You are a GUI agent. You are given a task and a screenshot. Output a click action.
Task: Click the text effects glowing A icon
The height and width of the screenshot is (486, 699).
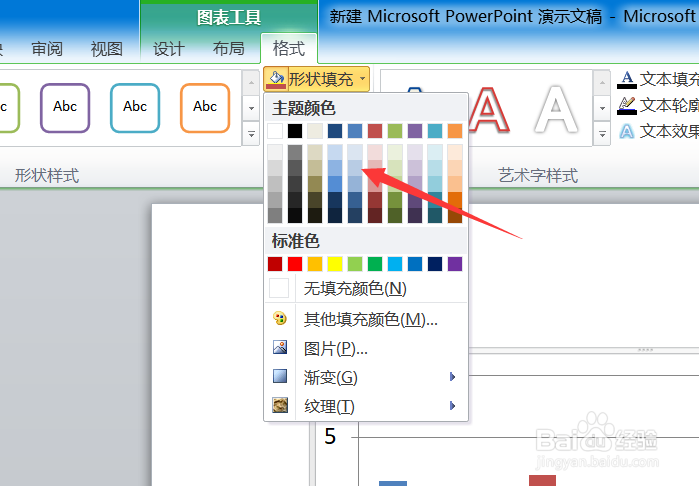[x=627, y=132]
